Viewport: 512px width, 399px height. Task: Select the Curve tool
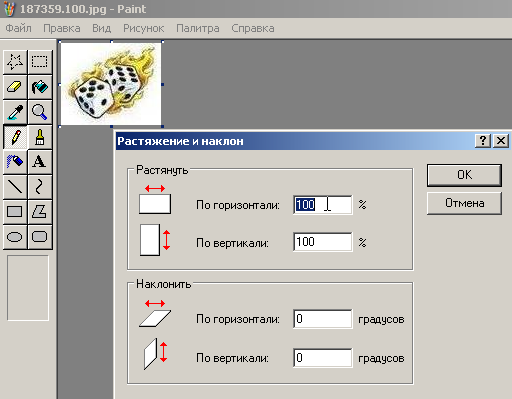click(x=40, y=187)
